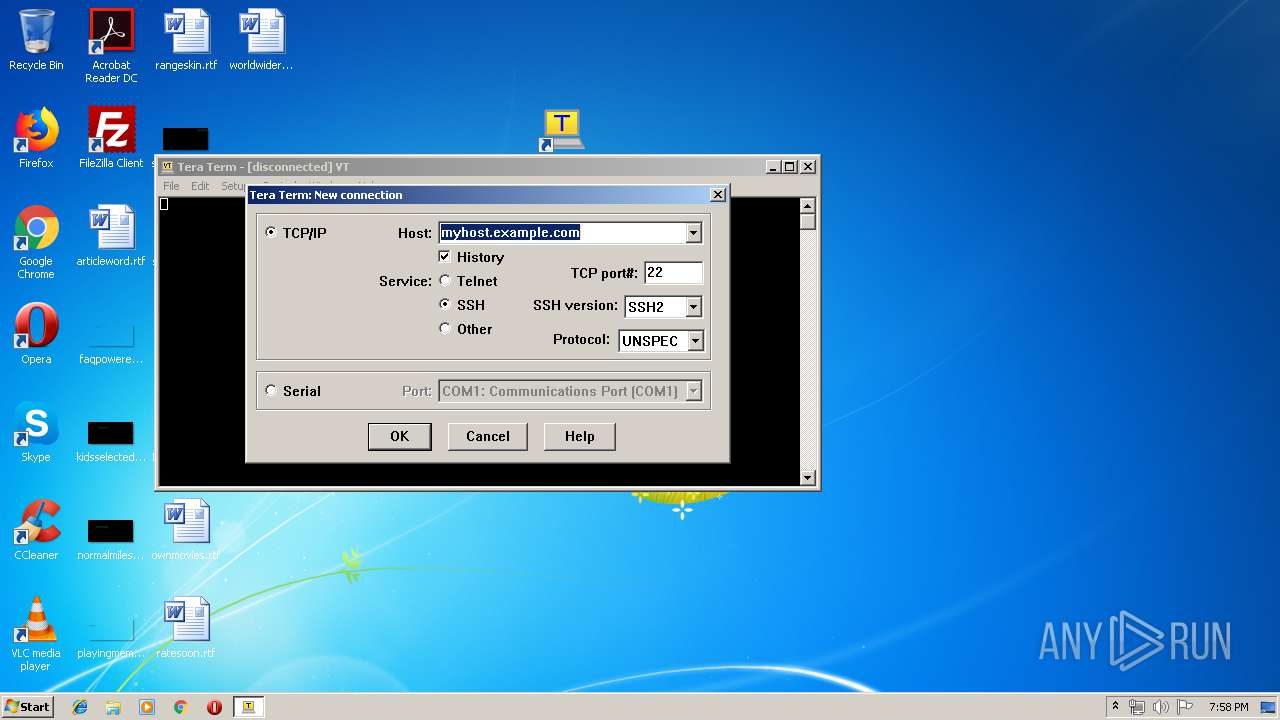Maximize the Tera Term window

pos(790,167)
